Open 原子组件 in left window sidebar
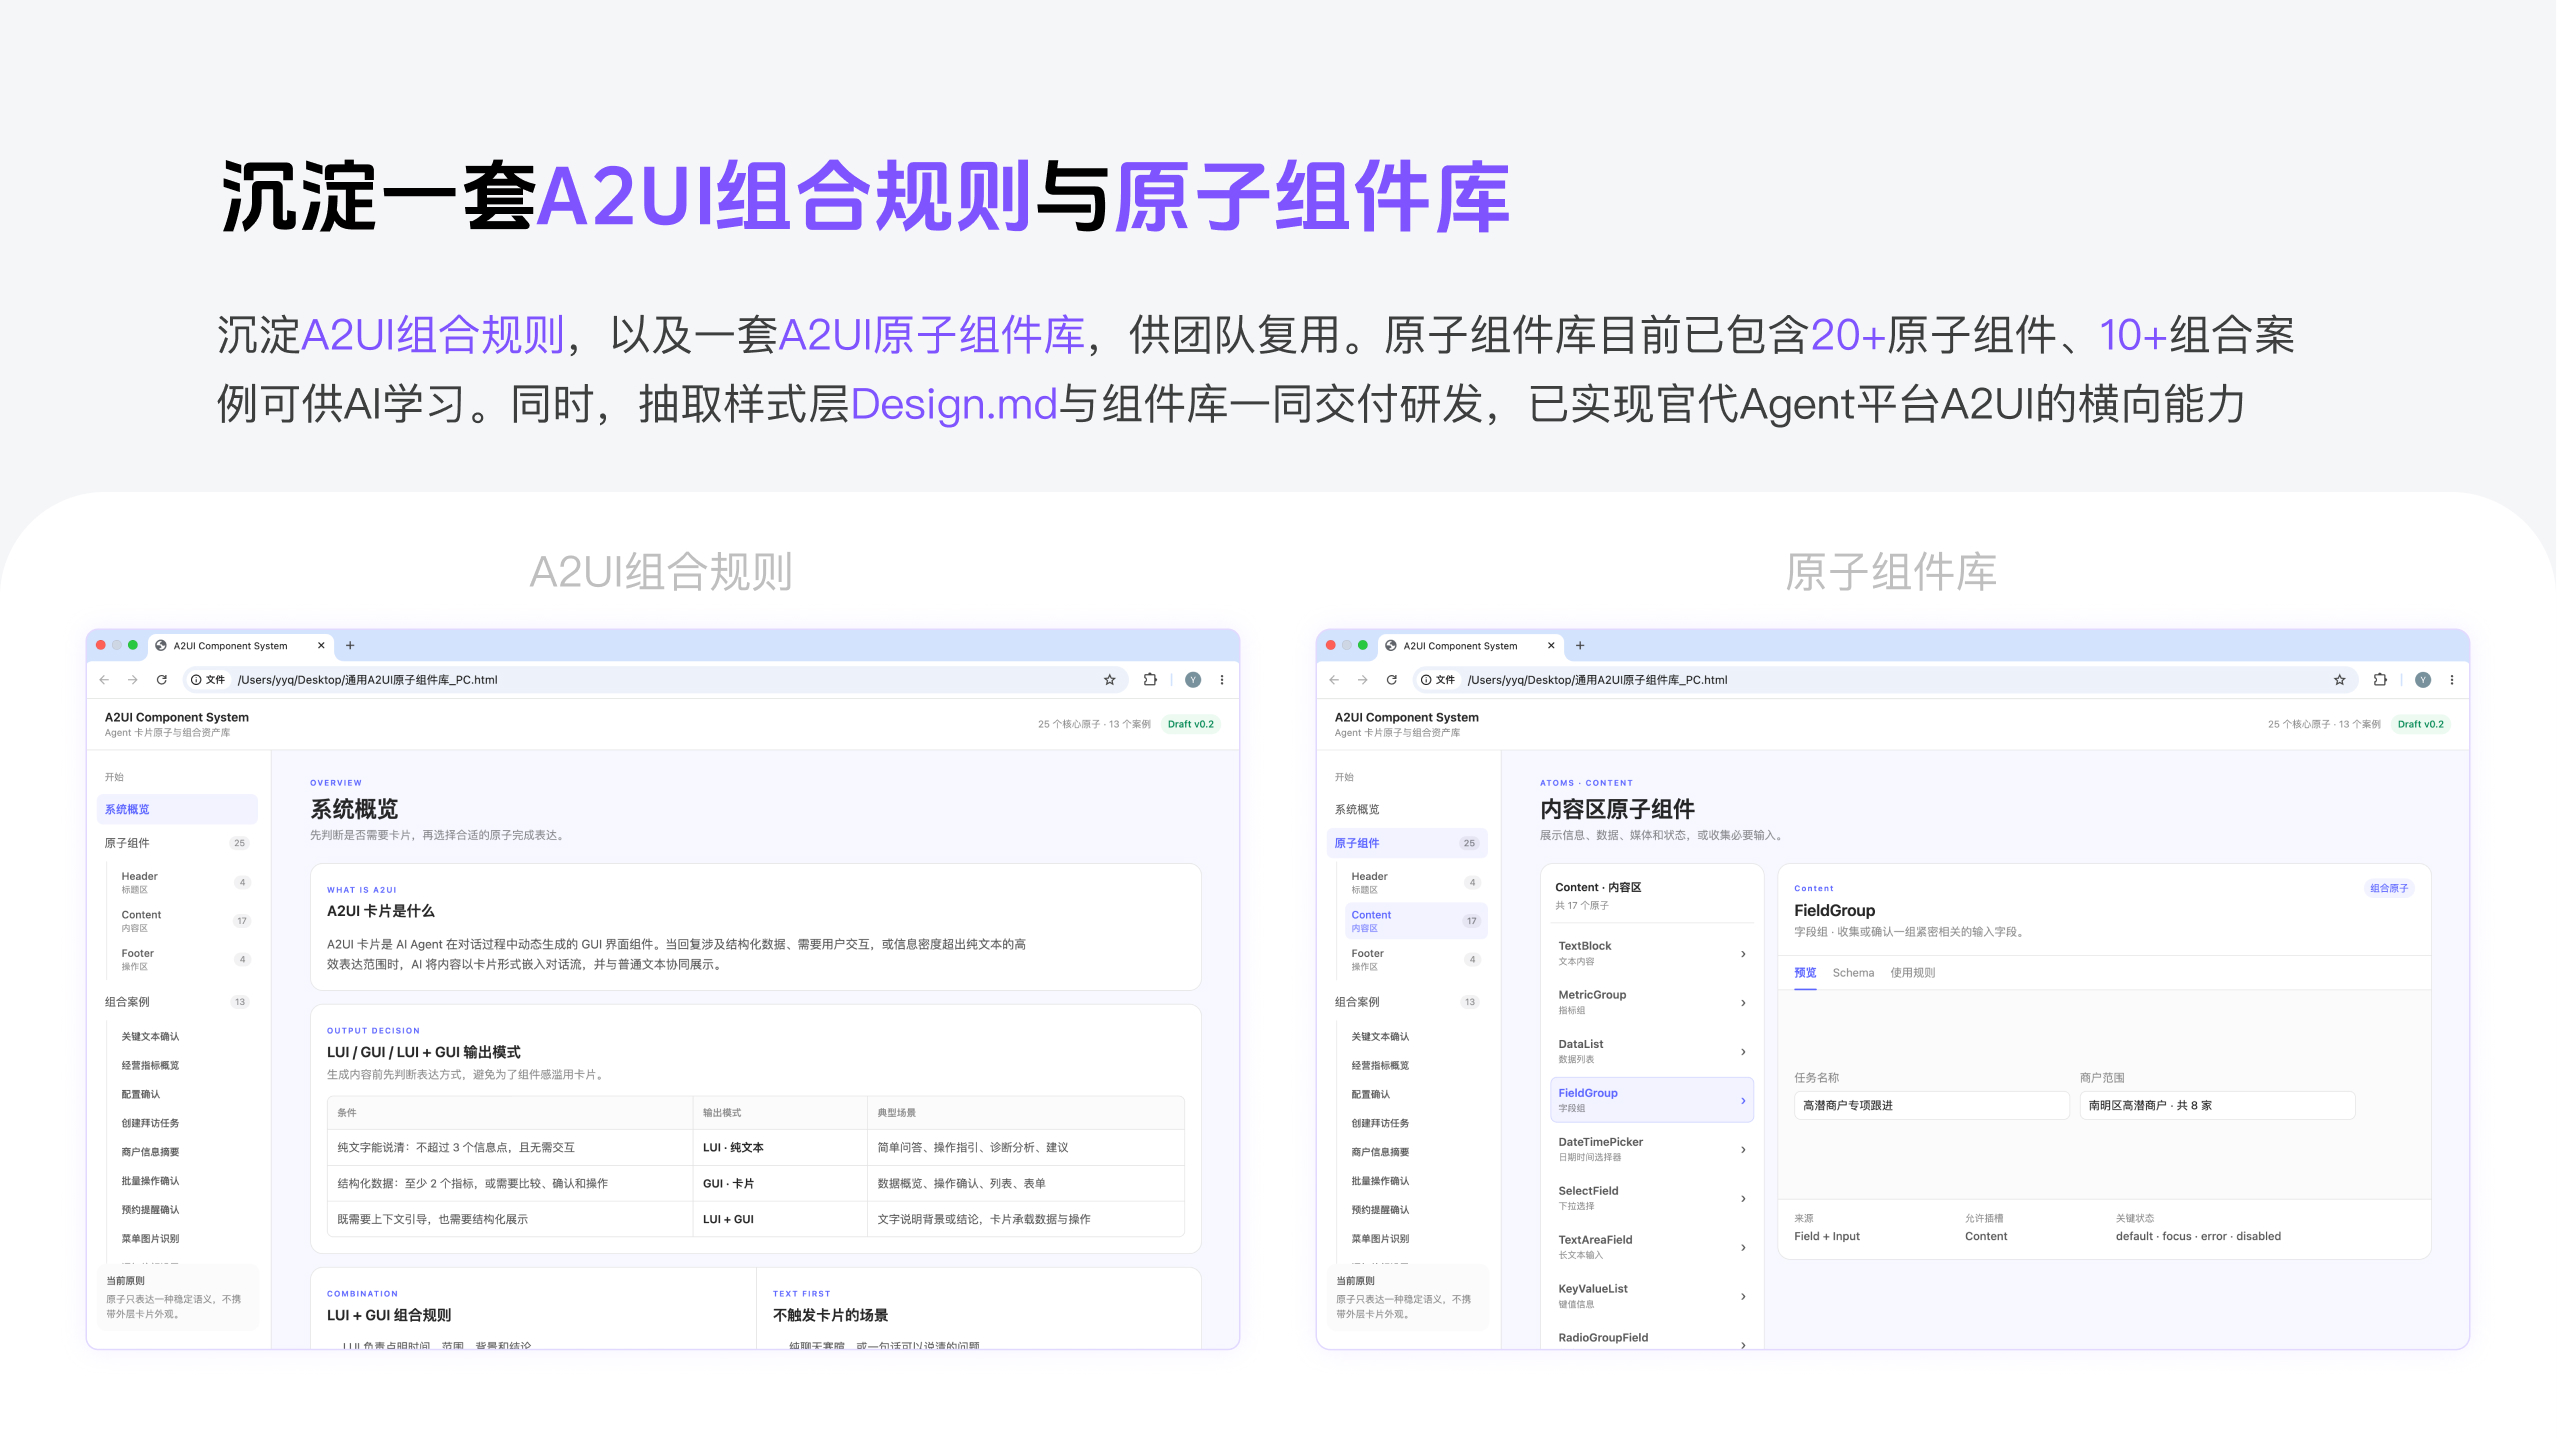Viewport: 2557px width, 1438px height. [177, 843]
